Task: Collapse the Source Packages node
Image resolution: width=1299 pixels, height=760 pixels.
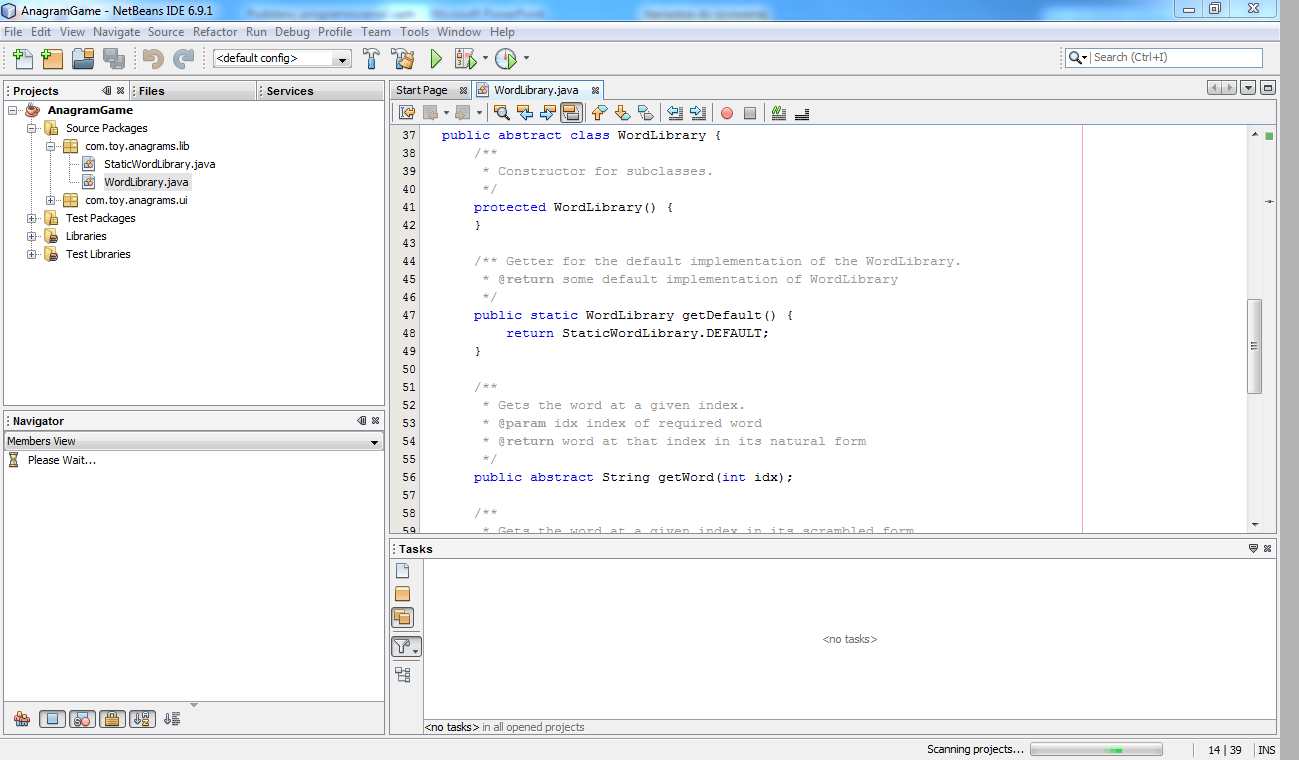Action: click(32, 128)
